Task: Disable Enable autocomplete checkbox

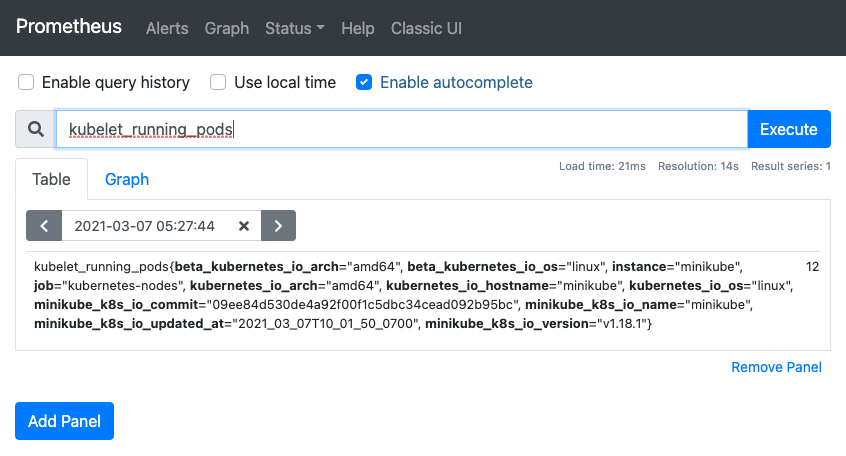Action: tap(364, 82)
